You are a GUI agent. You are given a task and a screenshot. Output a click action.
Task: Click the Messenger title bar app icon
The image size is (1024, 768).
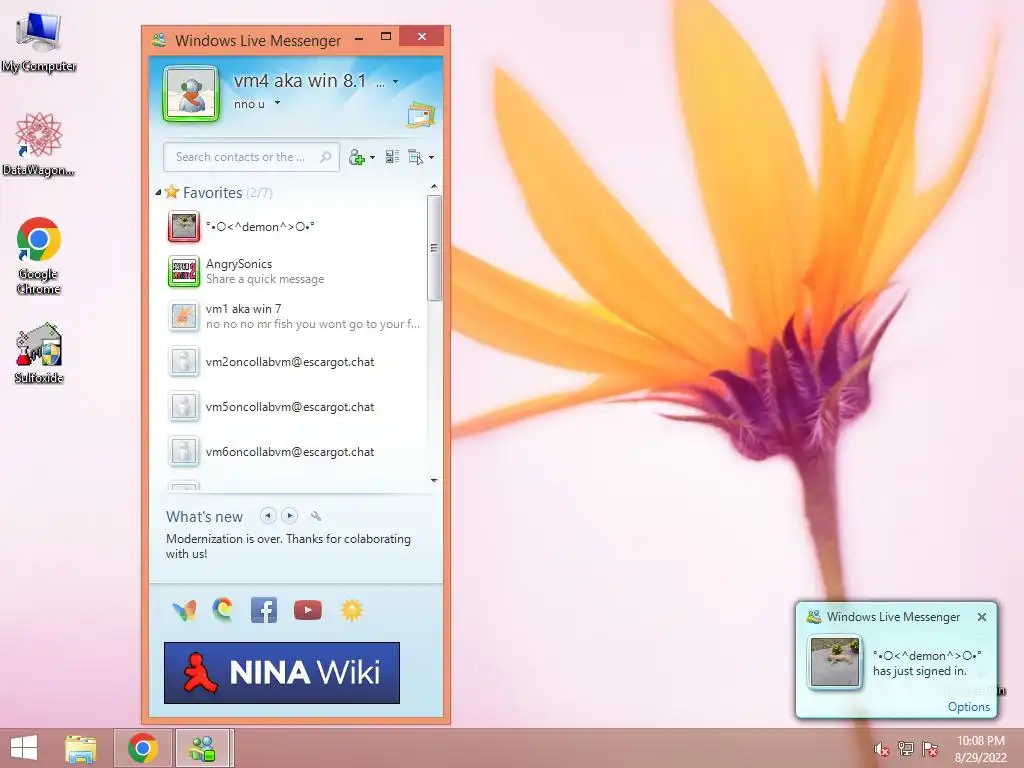pos(159,40)
